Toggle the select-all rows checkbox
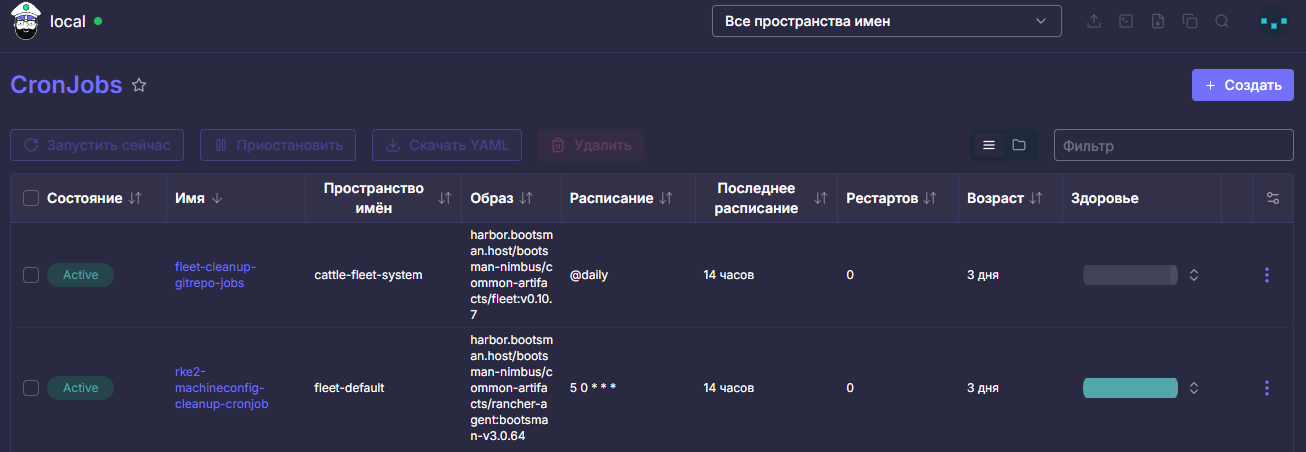Screen dimensions: 1306x452 coord(31,199)
